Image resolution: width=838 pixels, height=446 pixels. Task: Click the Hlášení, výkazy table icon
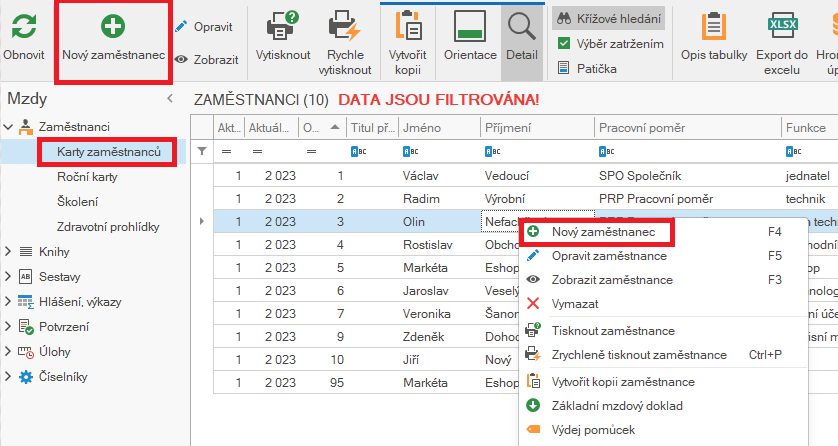point(26,302)
